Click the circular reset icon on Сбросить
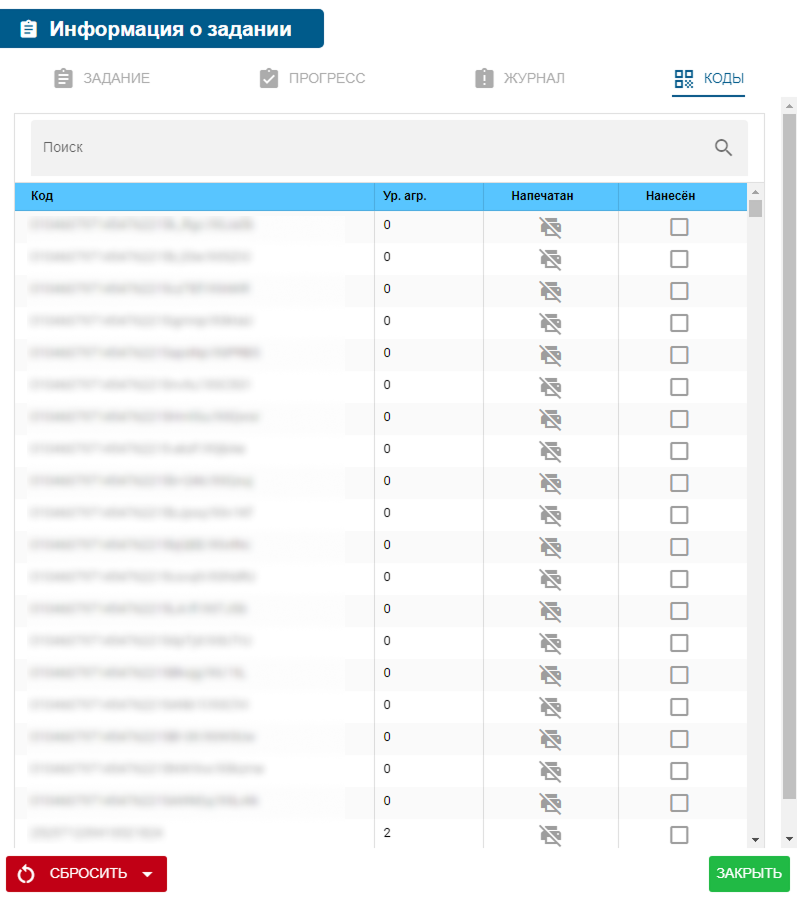Viewport: 797px width, 897px height. coord(27,874)
